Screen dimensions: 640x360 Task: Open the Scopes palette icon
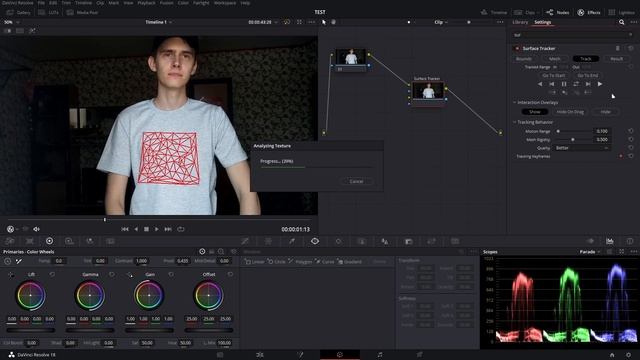coord(610,241)
